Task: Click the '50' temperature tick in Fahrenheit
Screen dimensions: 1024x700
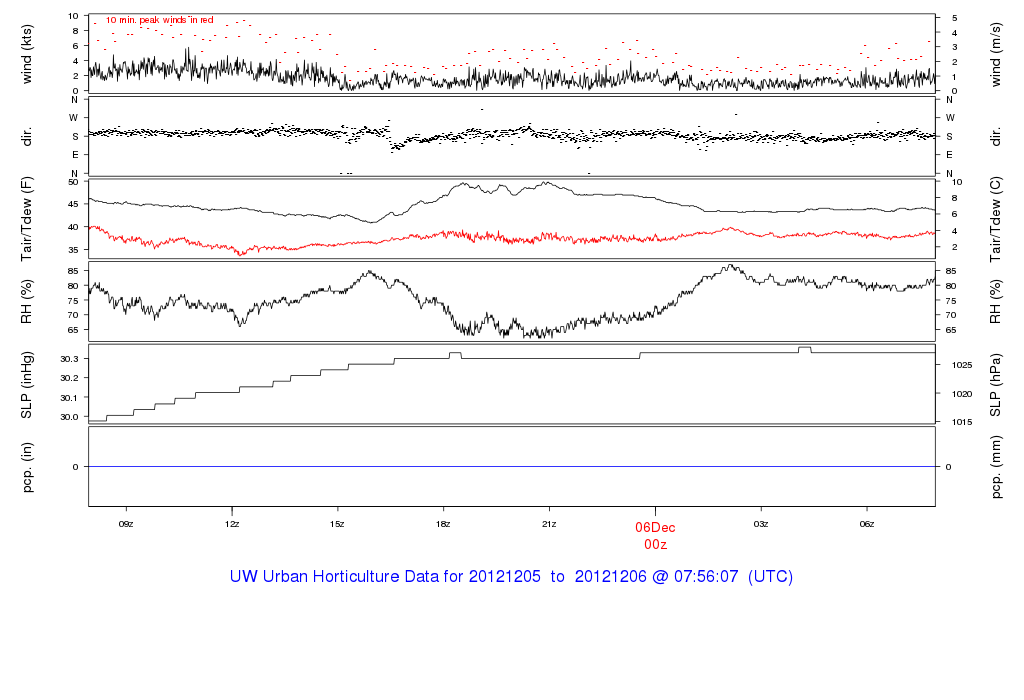Action: (73, 182)
